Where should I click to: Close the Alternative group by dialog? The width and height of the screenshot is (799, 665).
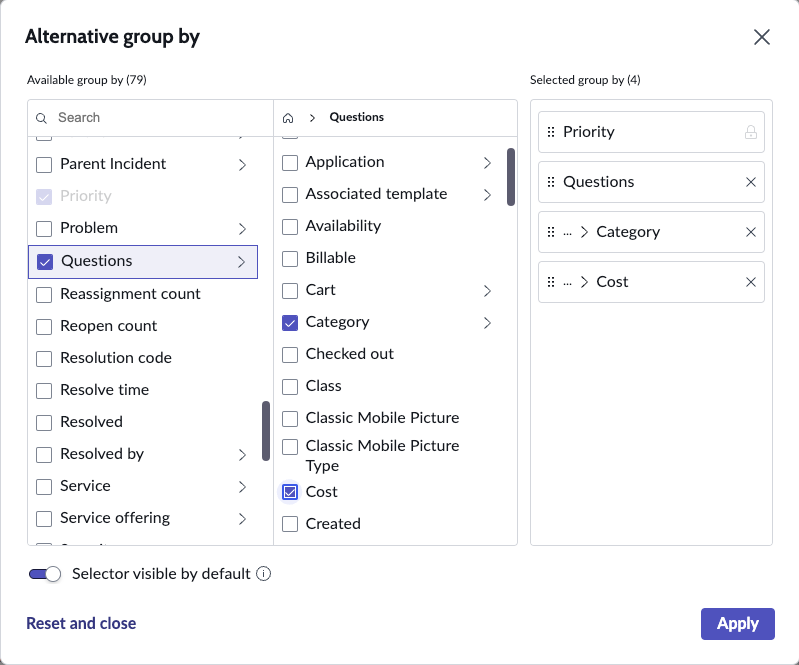click(x=761, y=37)
